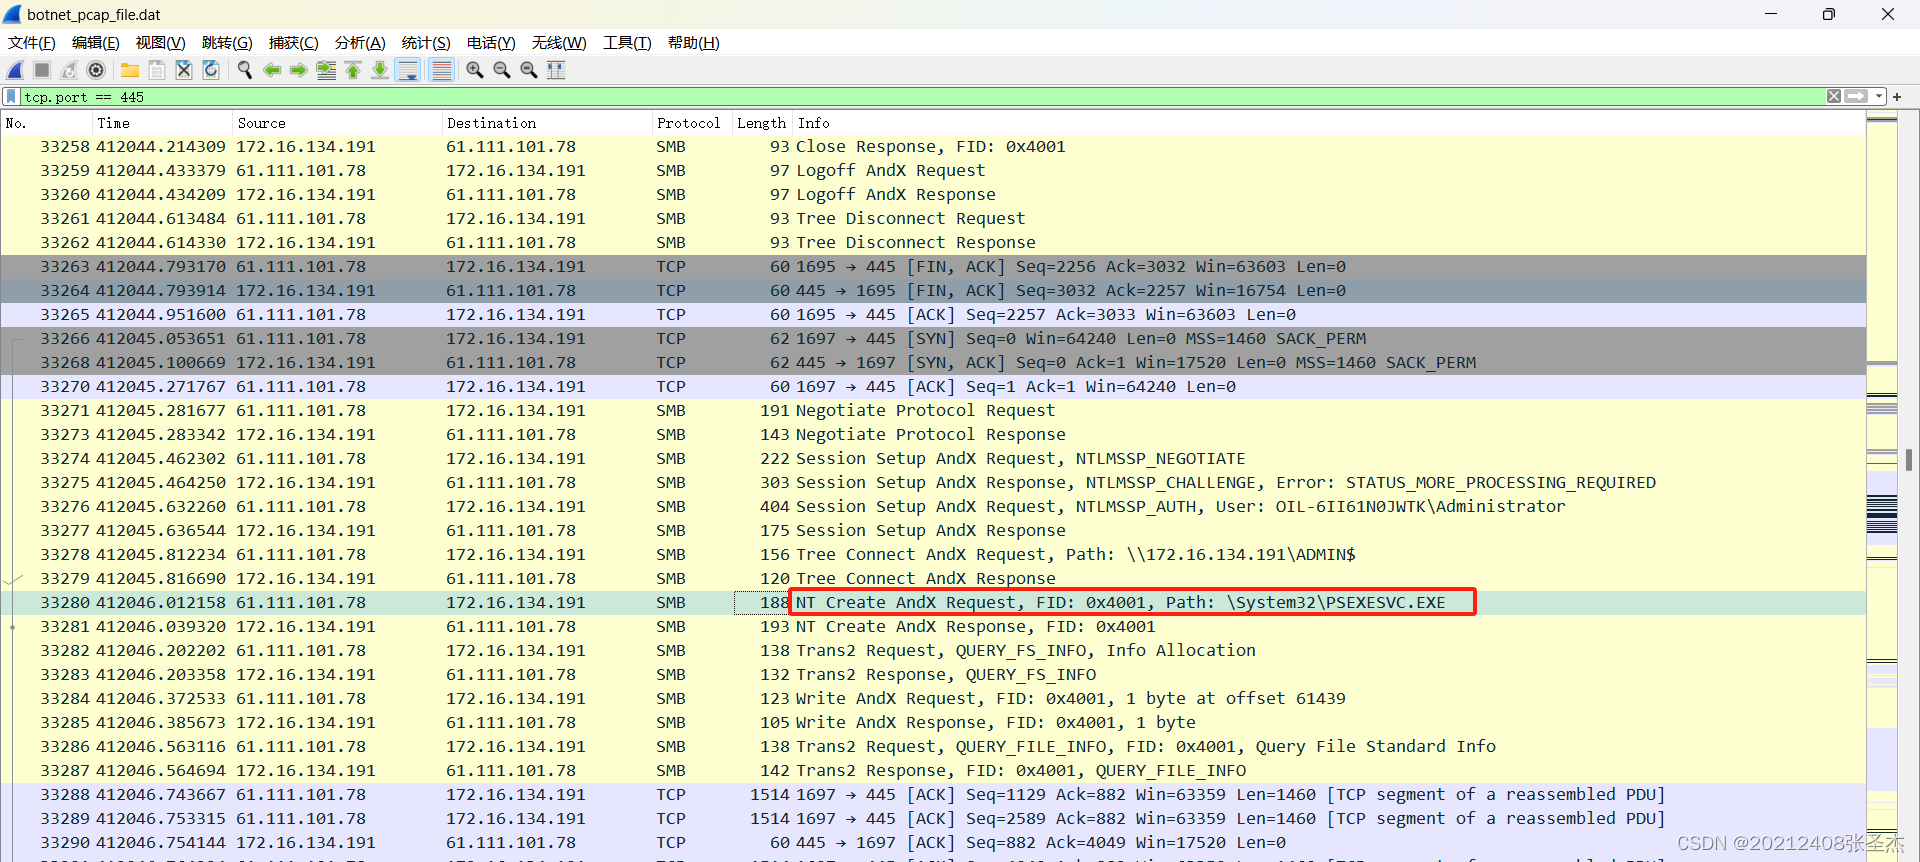Open the 分析(A) menu
The image size is (1920, 862).
point(360,43)
